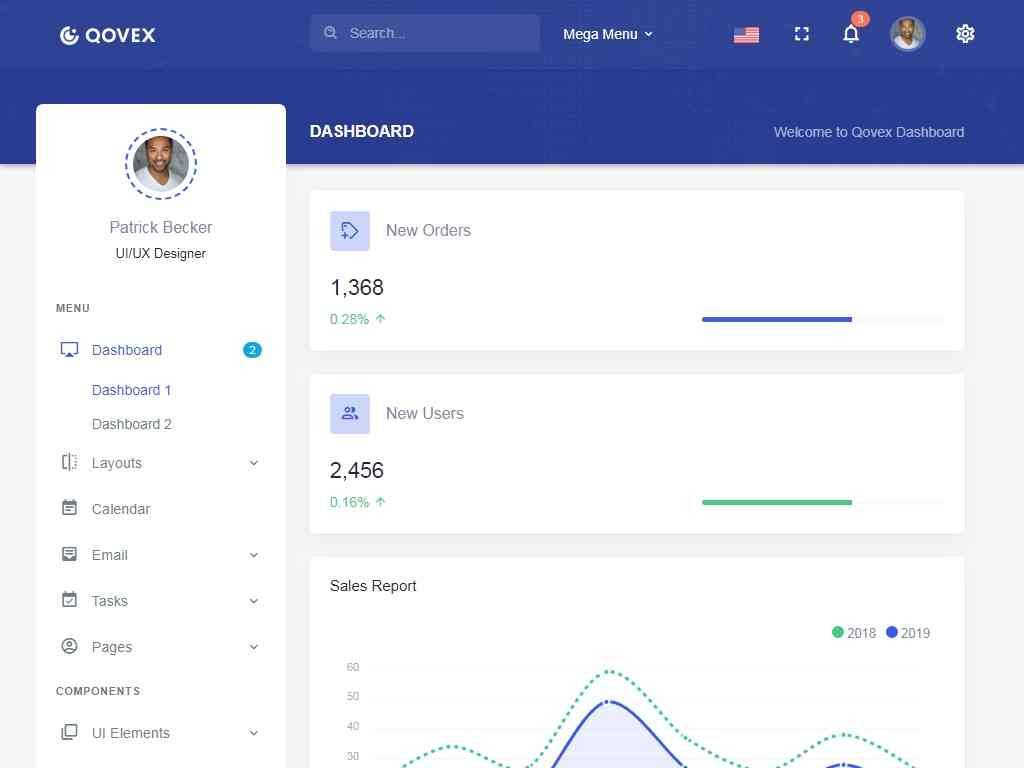Toggle the 2019 series in chart legend
The width and height of the screenshot is (1024, 768).
(908, 633)
